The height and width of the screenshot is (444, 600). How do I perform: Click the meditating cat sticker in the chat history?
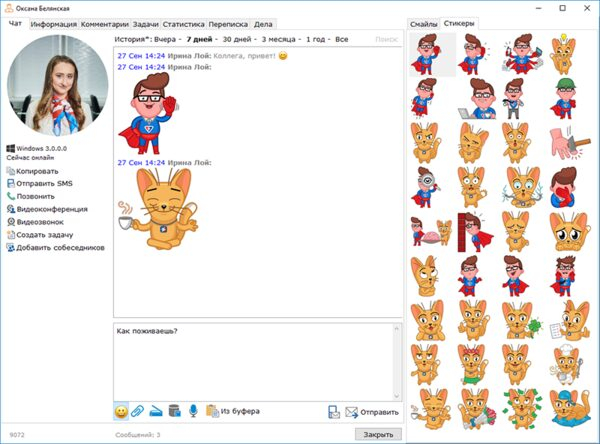[x=158, y=209]
